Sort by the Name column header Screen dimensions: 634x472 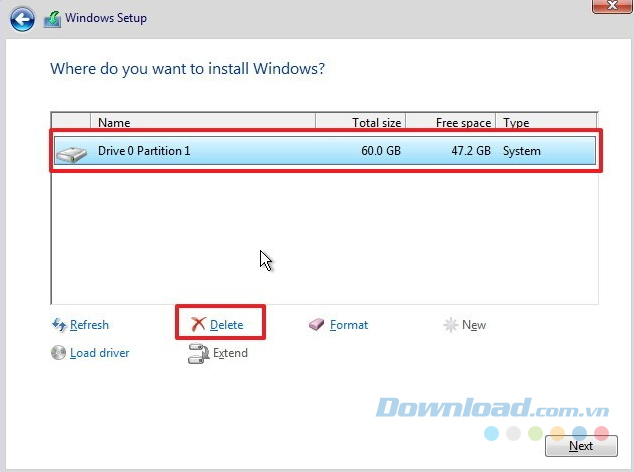203,122
